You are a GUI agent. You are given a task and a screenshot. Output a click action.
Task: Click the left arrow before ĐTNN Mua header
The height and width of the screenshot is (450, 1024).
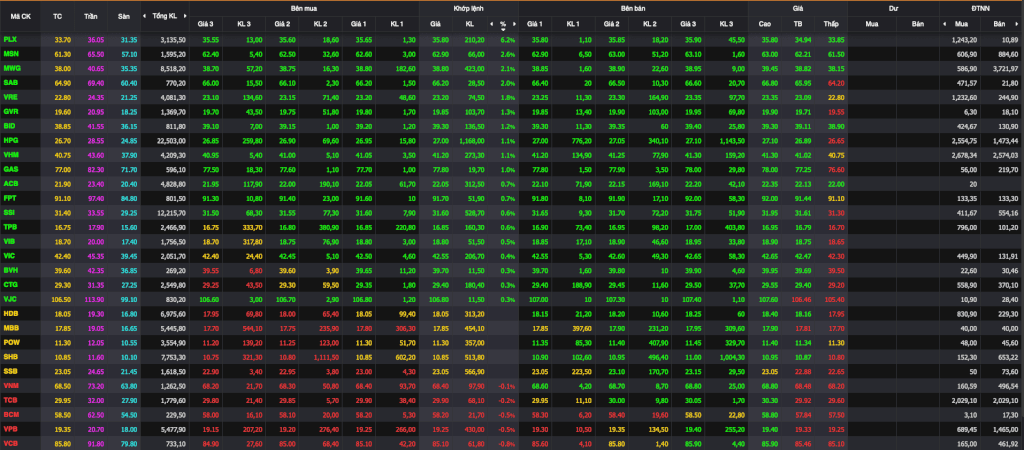[x=944, y=24]
